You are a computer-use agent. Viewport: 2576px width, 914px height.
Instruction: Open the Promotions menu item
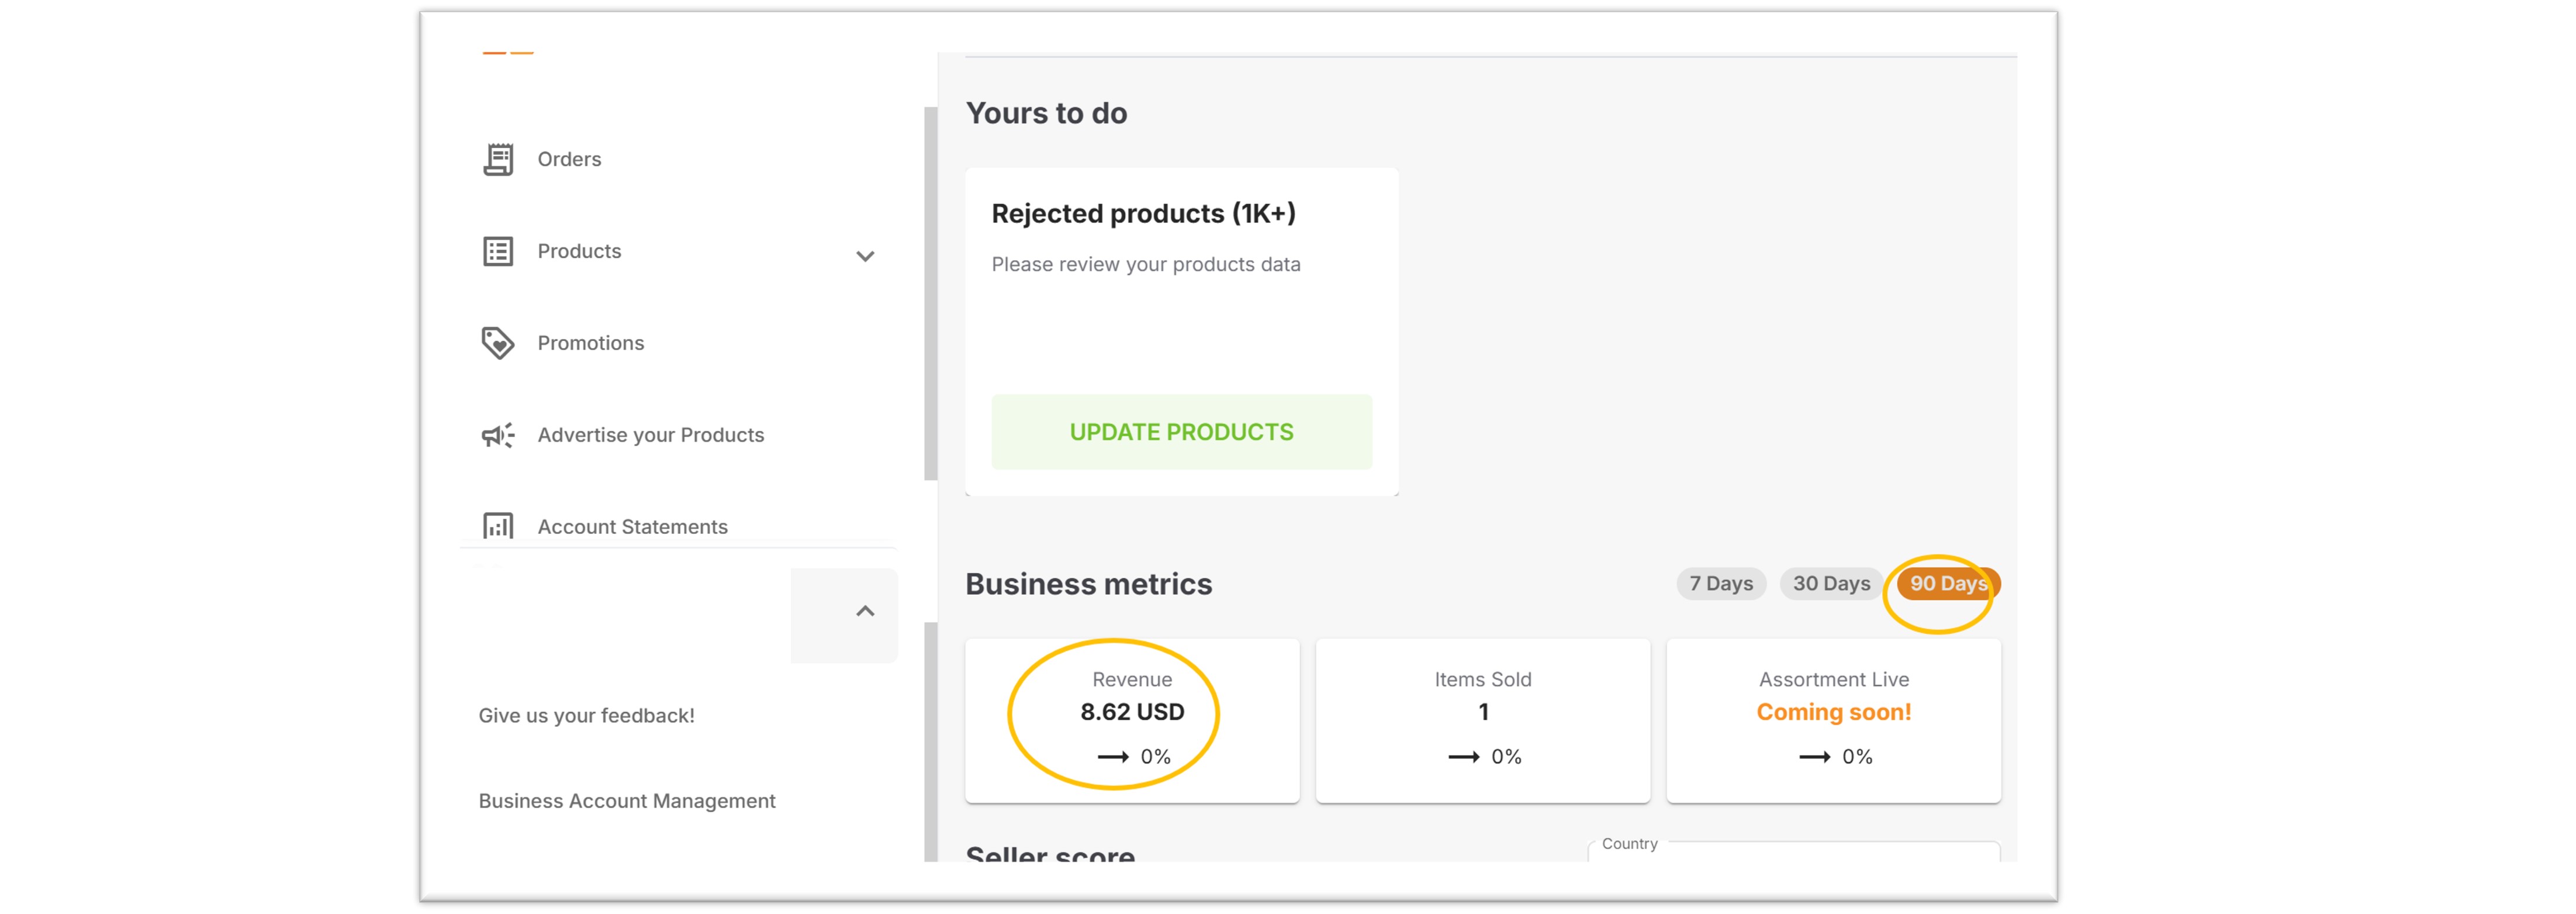(x=590, y=343)
